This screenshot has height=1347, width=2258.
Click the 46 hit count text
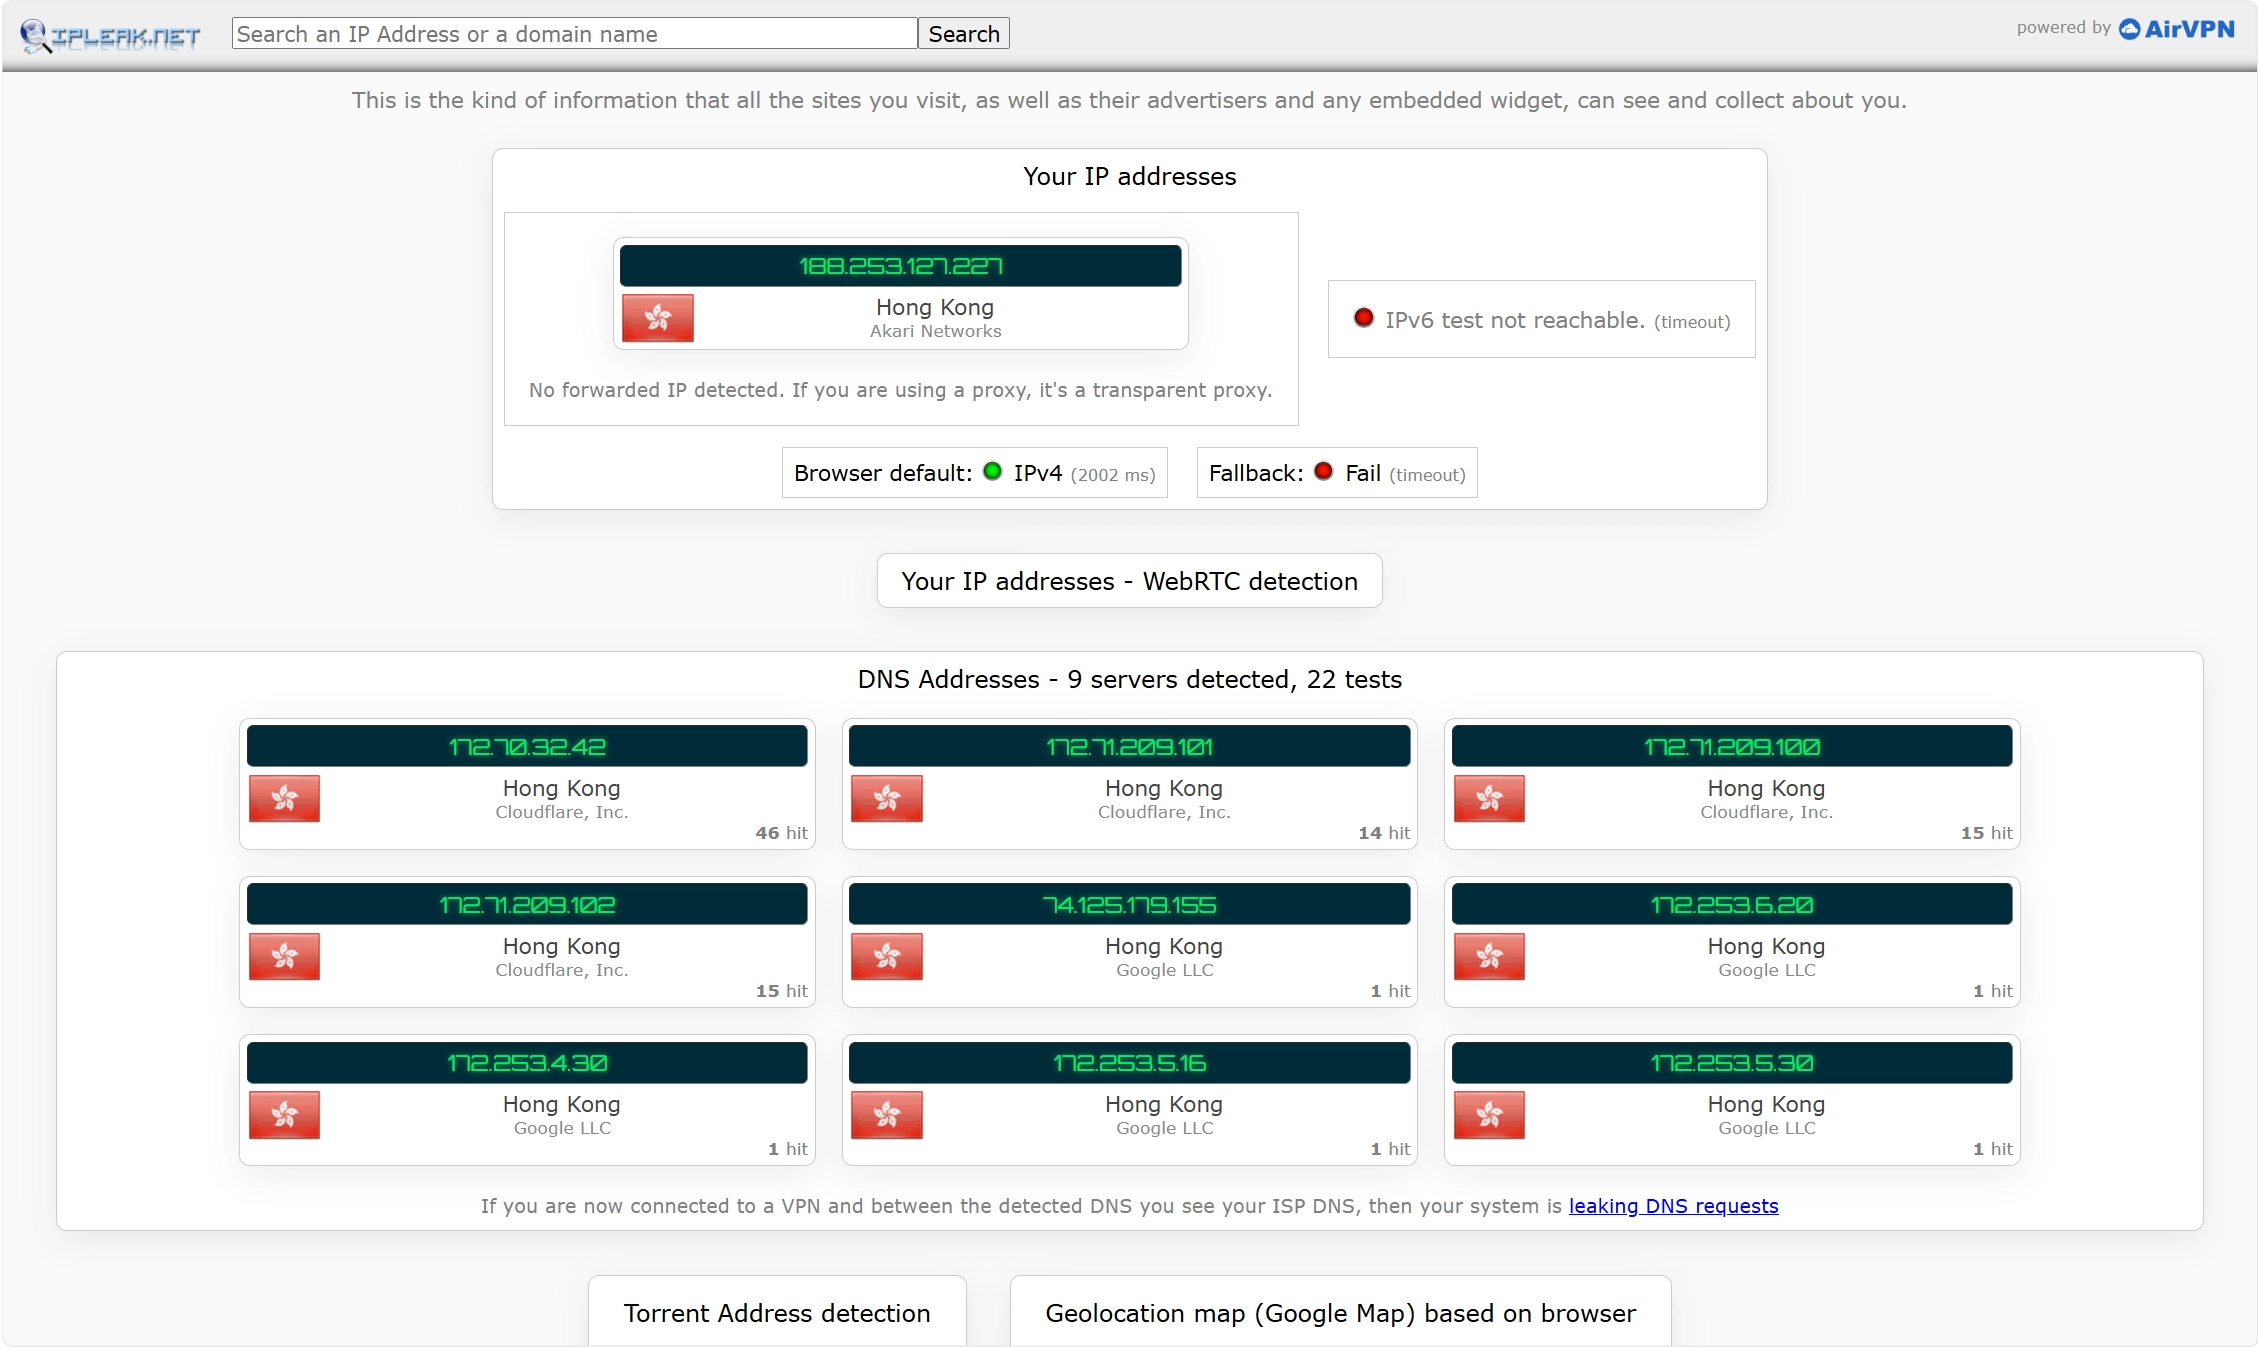[781, 832]
